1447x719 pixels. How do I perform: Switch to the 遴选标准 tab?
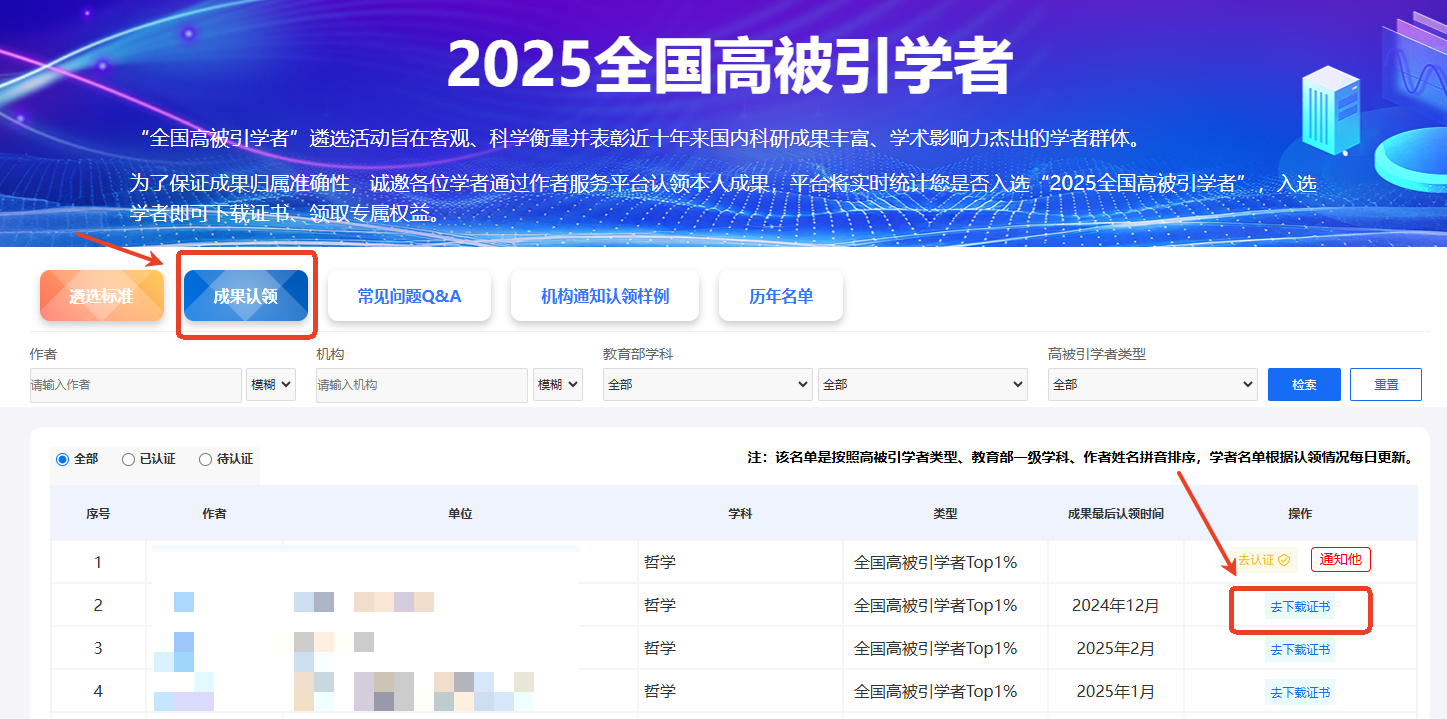(x=101, y=296)
